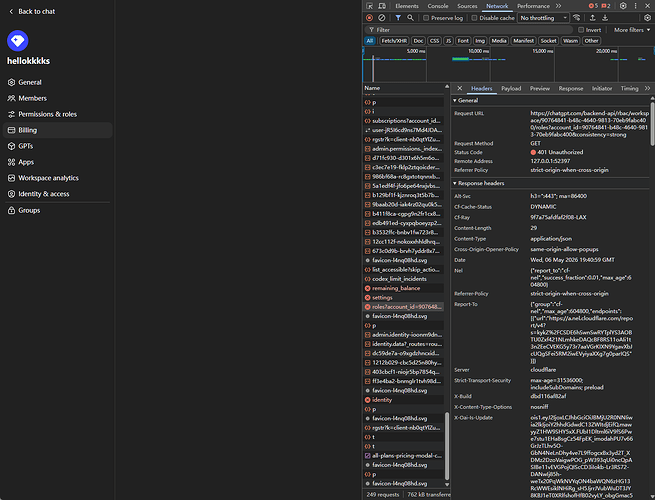Open the GPTs section
The width and height of the screenshot is (655, 500).
[57, 146]
